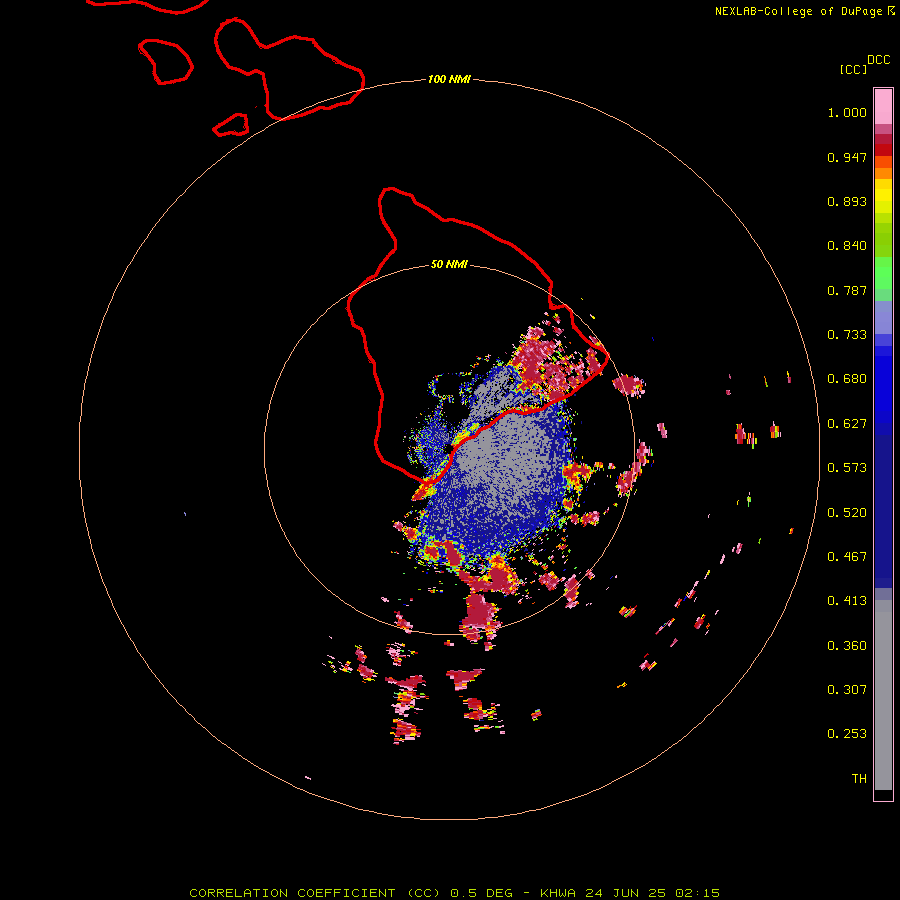Click the black radar site dot at ring center
900x900 pixels.
(x=449, y=448)
